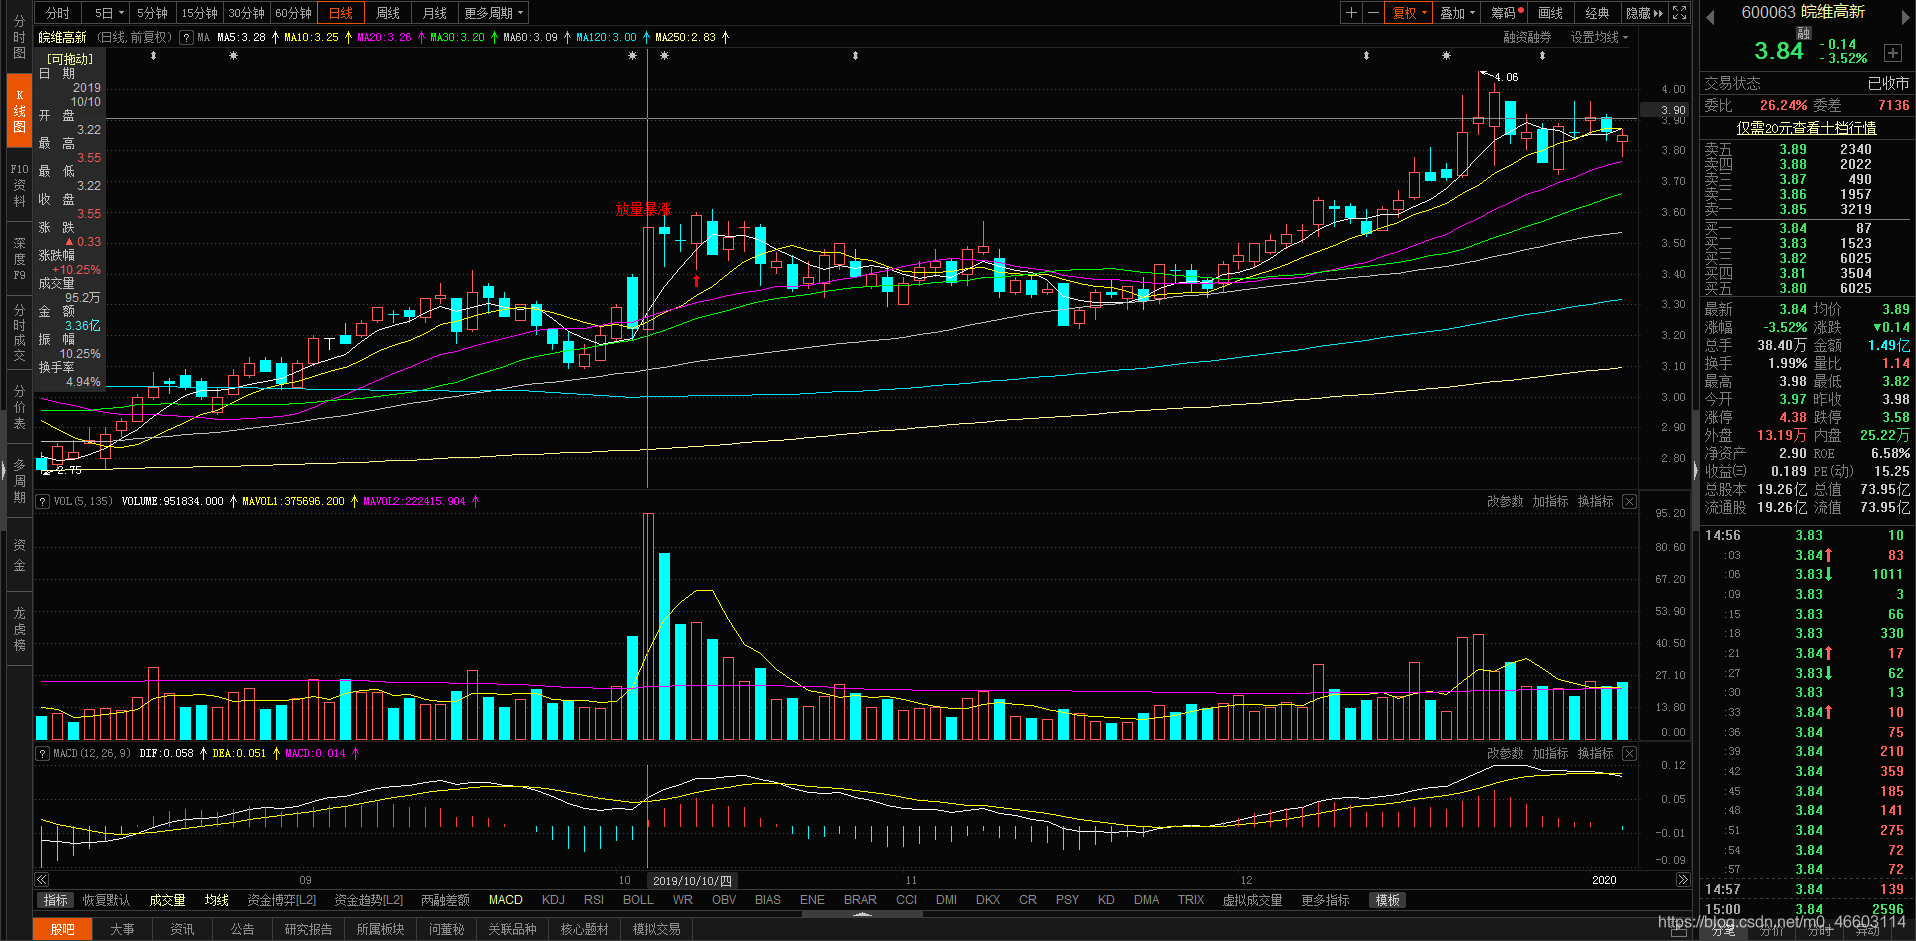This screenshot has height=941, width=1916.
Task: Close the MACD indicator panel
Action: (1629, 753)
